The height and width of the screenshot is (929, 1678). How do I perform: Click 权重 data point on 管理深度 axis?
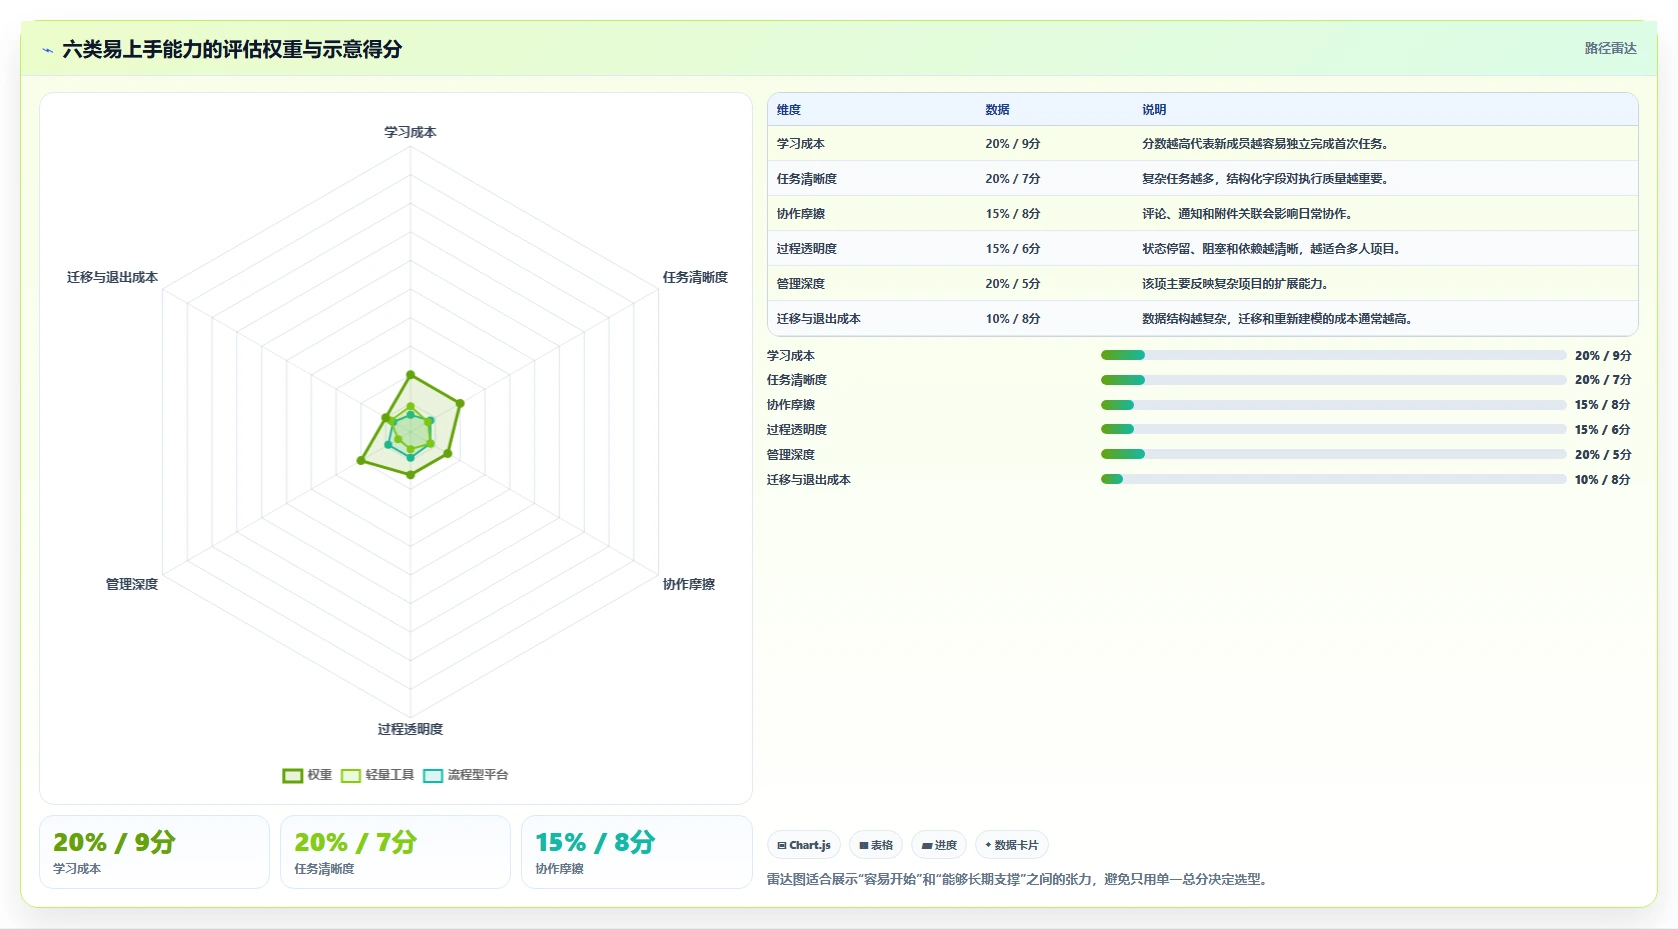(x=361, y=460)
